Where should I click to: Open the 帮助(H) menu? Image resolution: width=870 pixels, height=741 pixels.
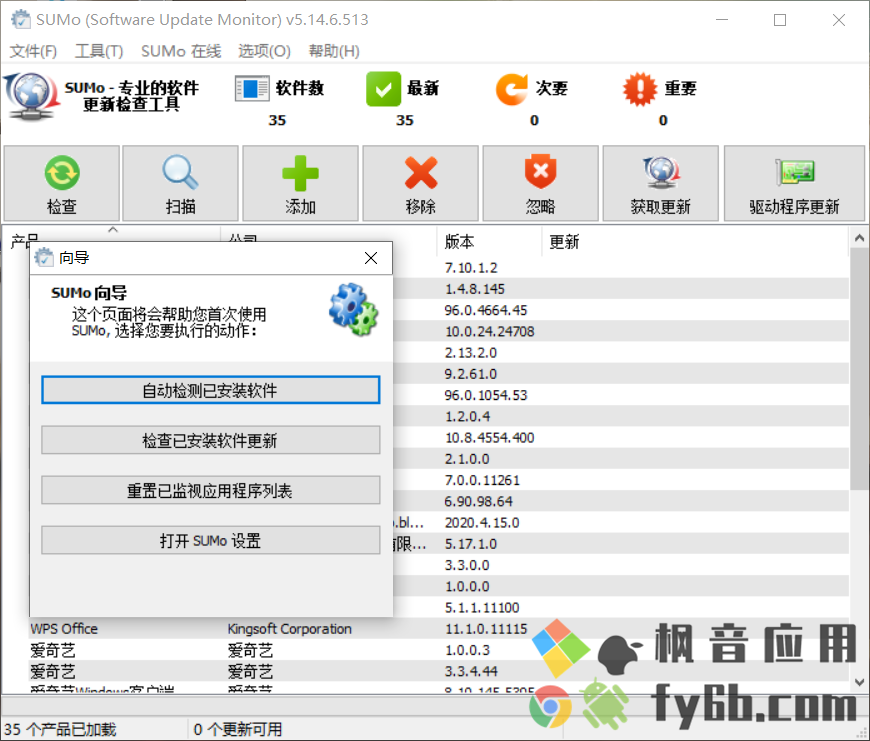(334, 51)
